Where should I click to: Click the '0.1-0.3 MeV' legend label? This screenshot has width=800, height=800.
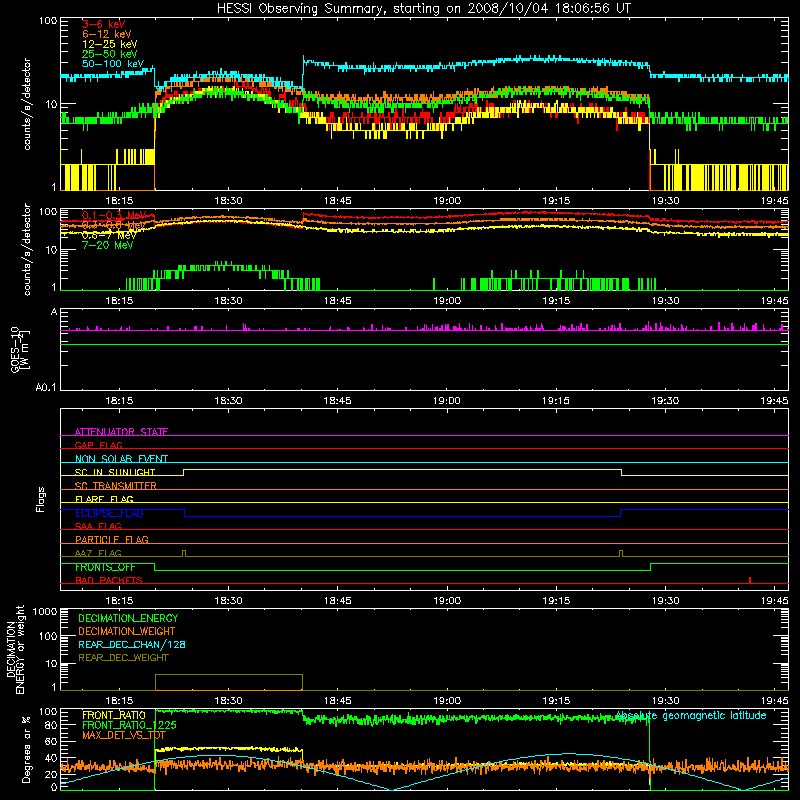pos(114,215)
